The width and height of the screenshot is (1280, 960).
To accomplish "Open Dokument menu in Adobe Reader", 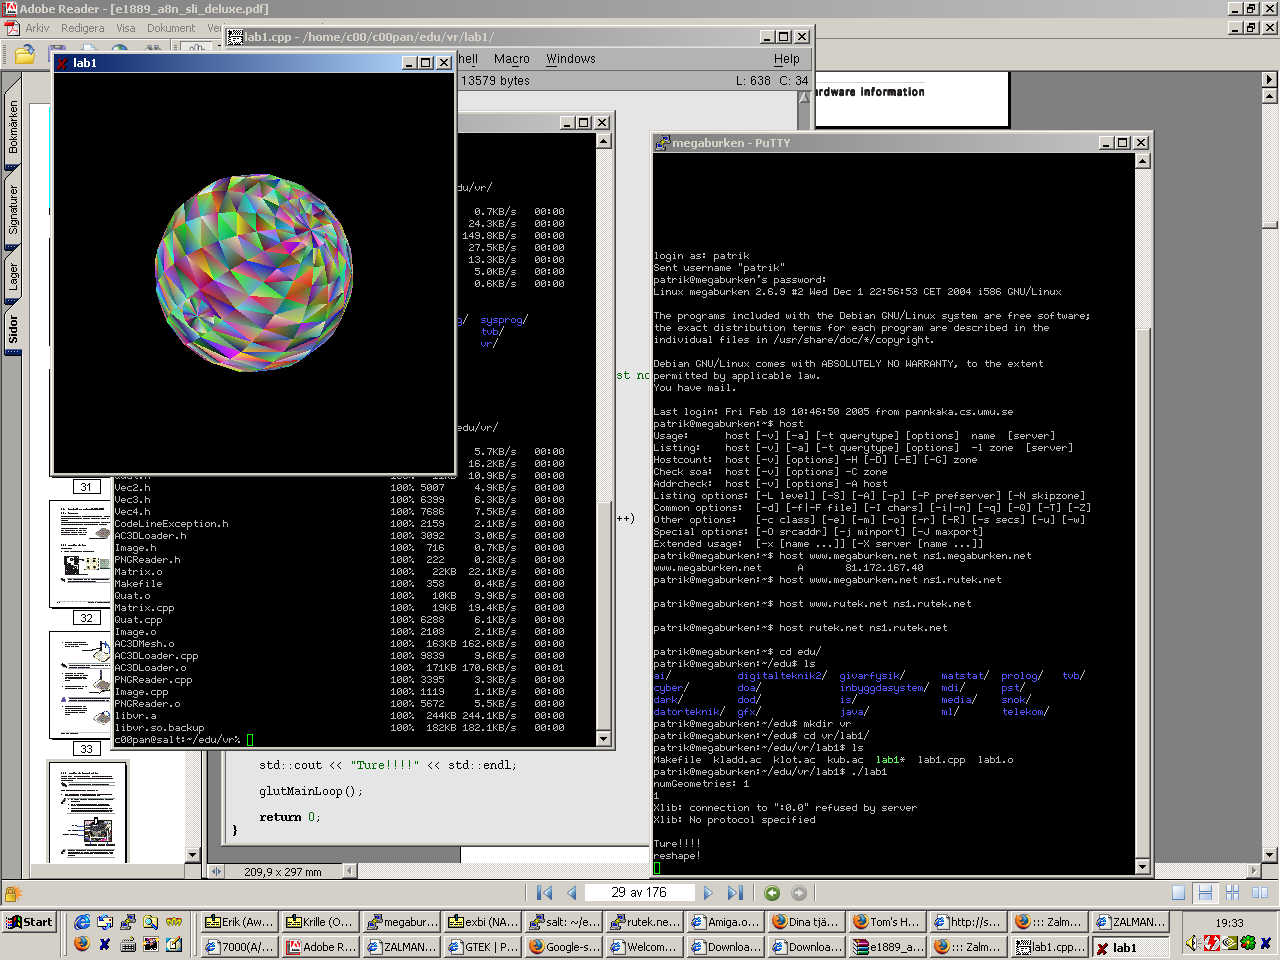I will coord(171,28).
